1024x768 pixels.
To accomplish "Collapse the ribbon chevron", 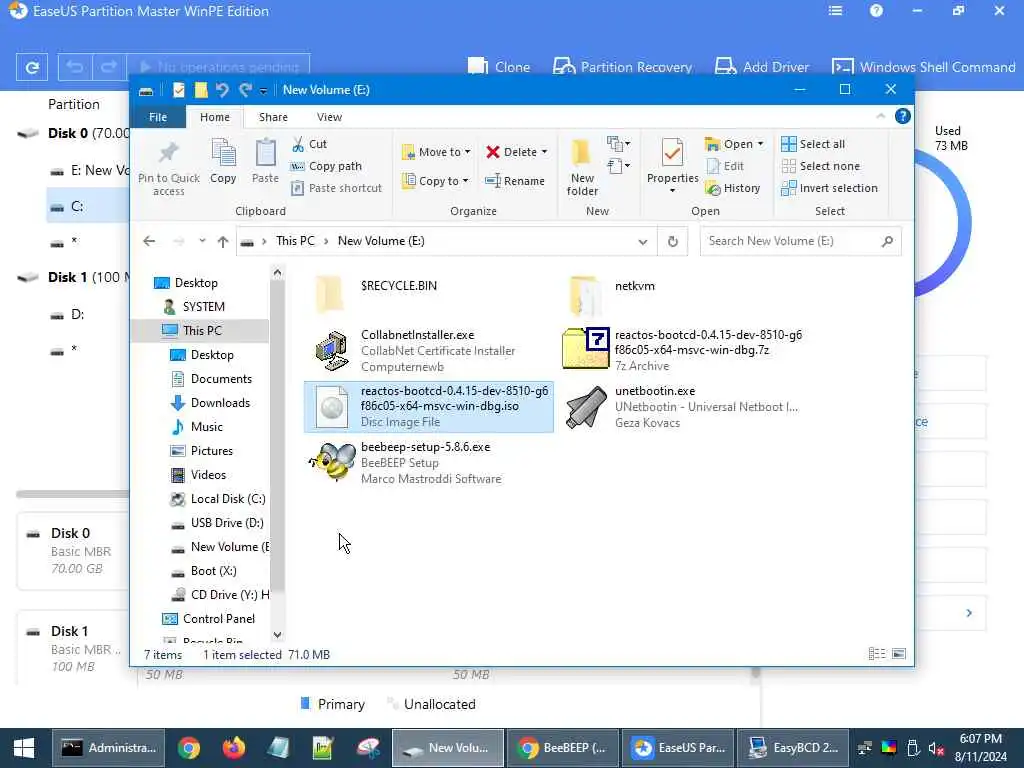I will click(x=880, y=116).
